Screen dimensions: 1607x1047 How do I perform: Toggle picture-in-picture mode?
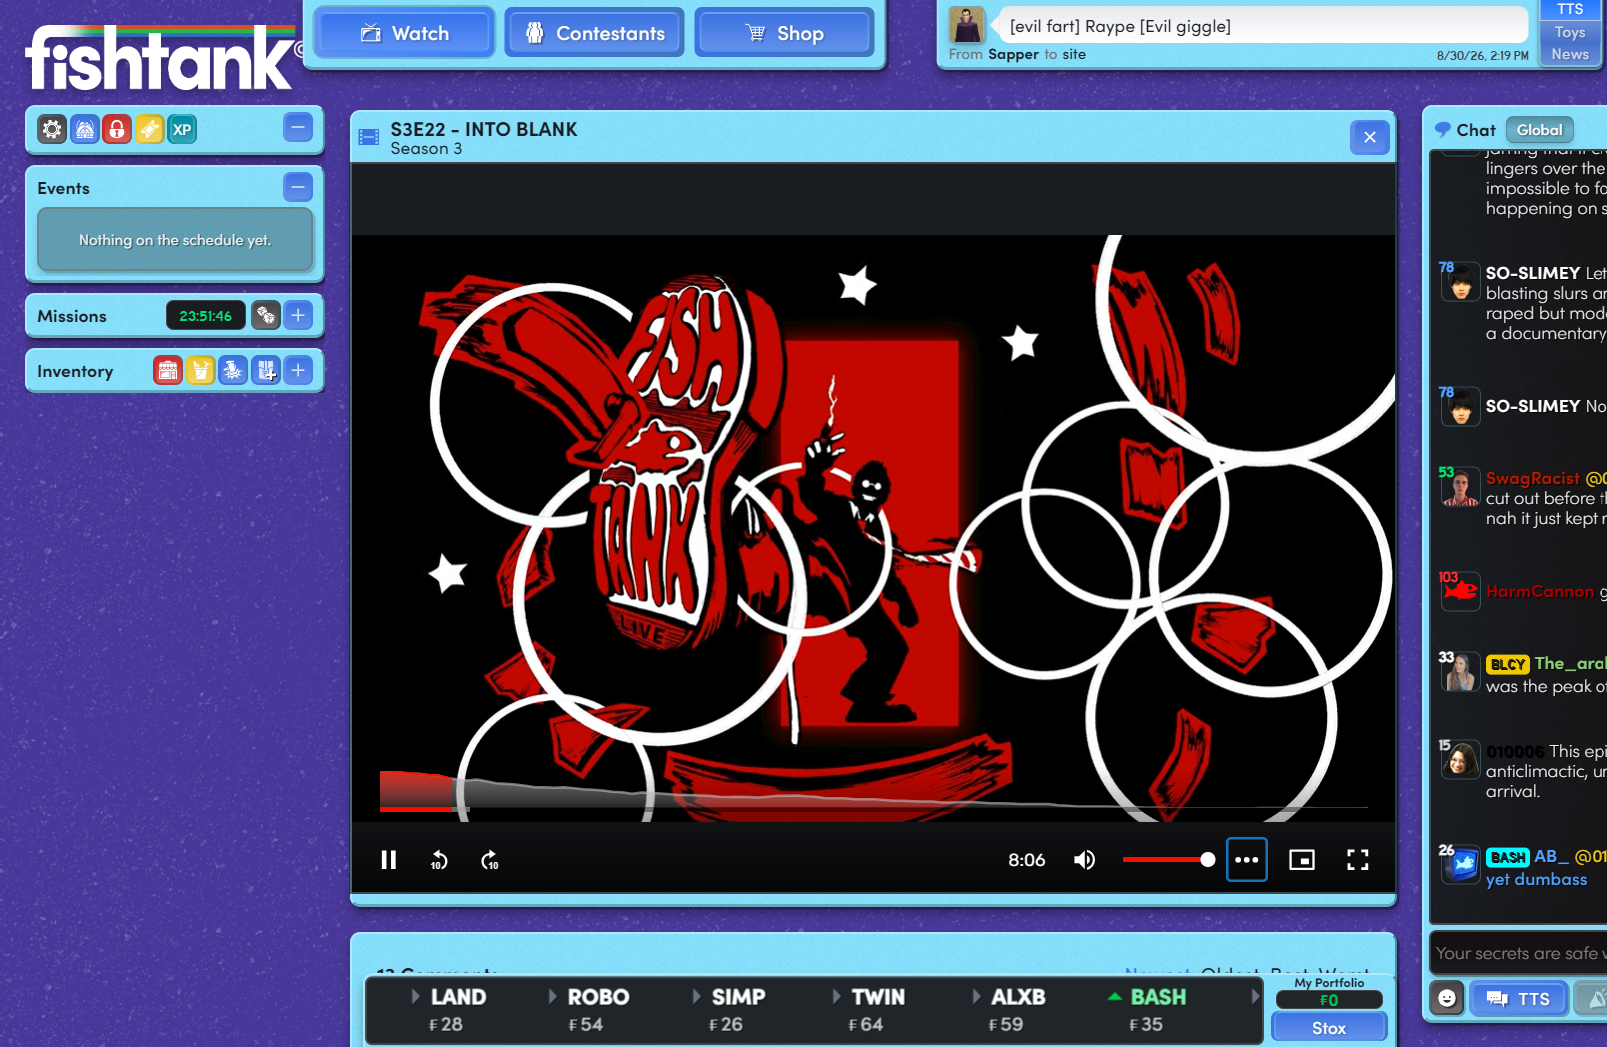pos(1302,860)
